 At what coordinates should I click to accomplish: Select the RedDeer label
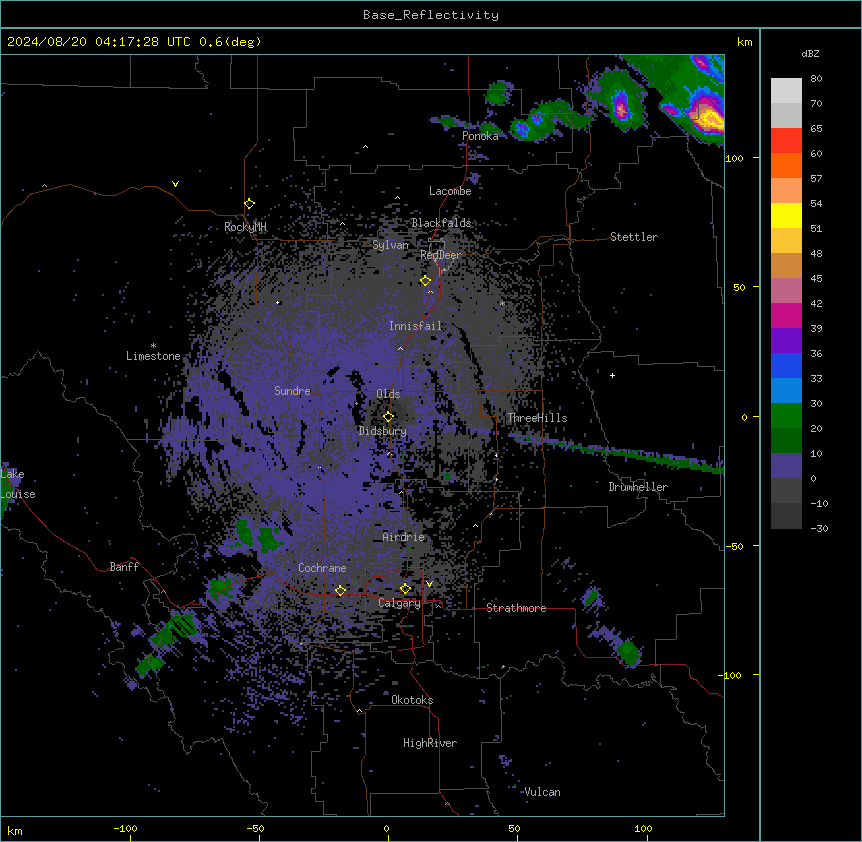pos(440,255)
